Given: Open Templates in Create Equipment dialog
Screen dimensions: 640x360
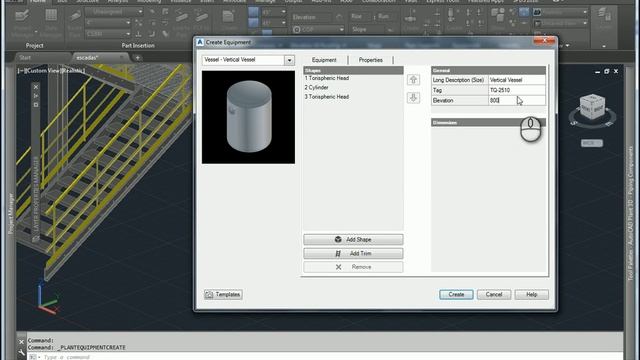Looking at the screenshot, I should pyautogui.click(x=223, y=294).
